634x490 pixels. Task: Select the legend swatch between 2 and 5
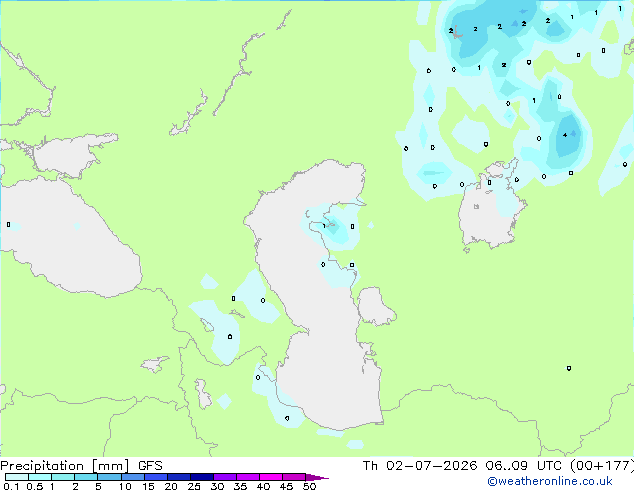(x=86, y=477)
